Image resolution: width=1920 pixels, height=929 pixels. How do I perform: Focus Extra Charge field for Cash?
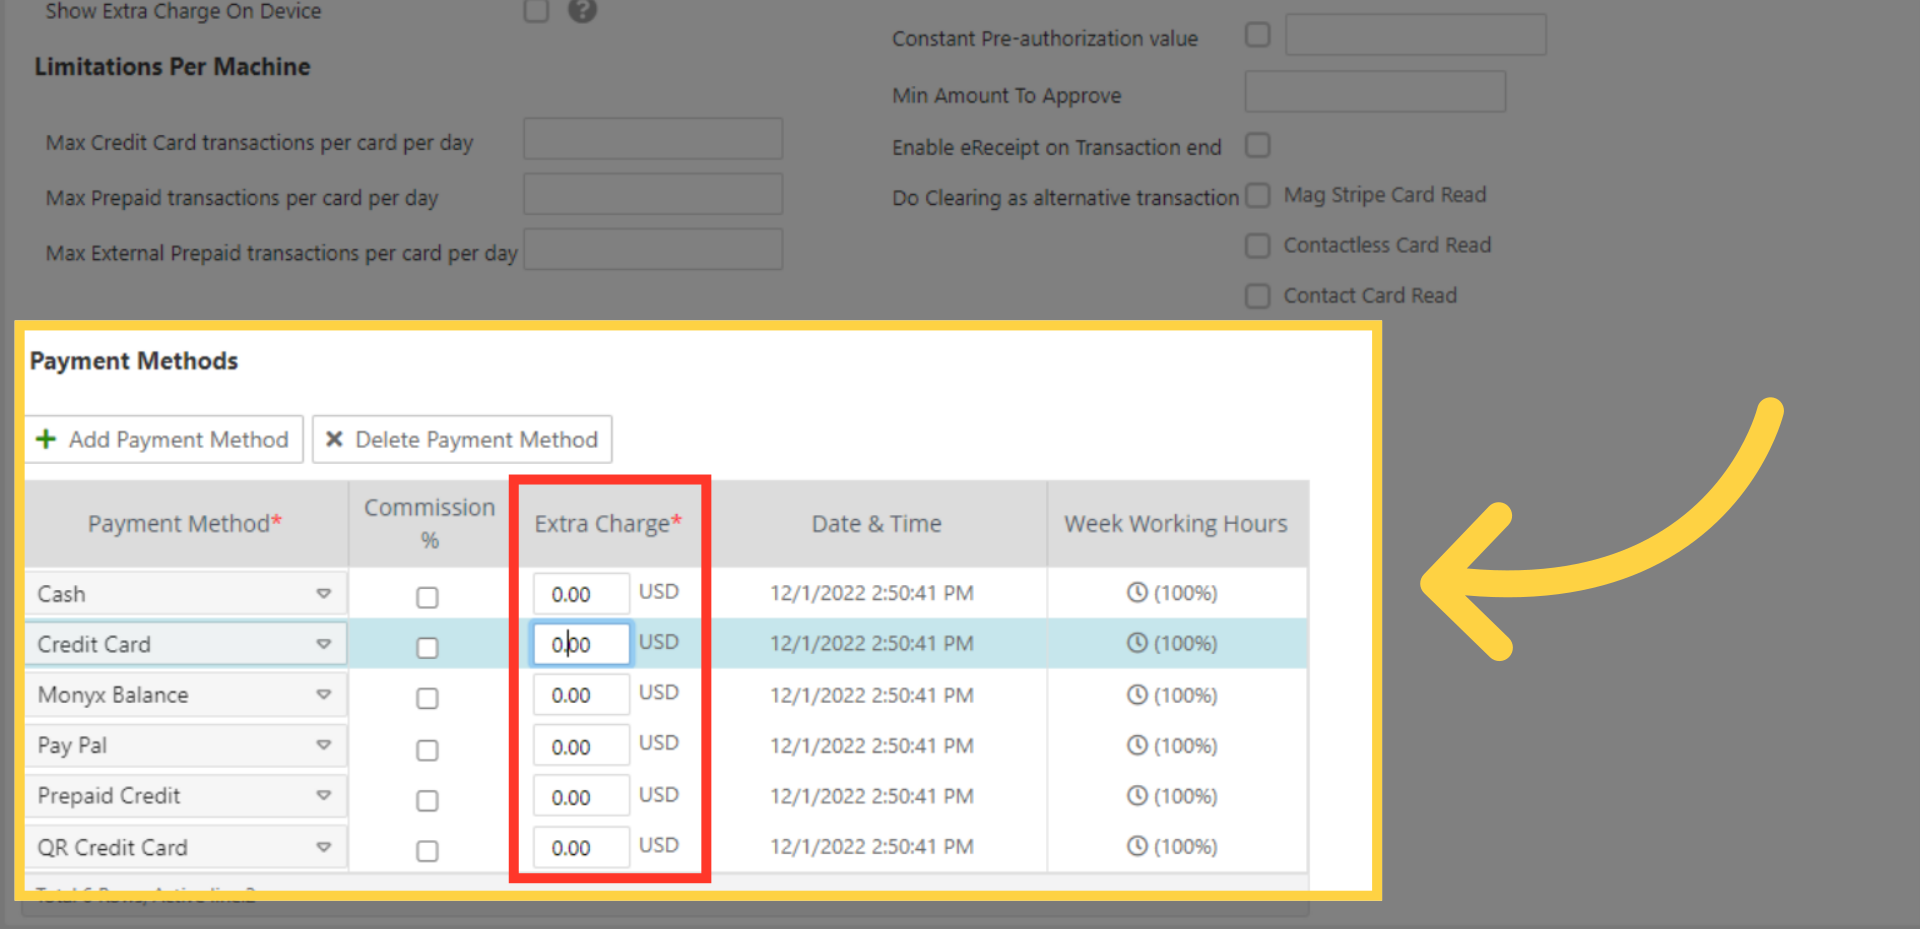[581, 594]
